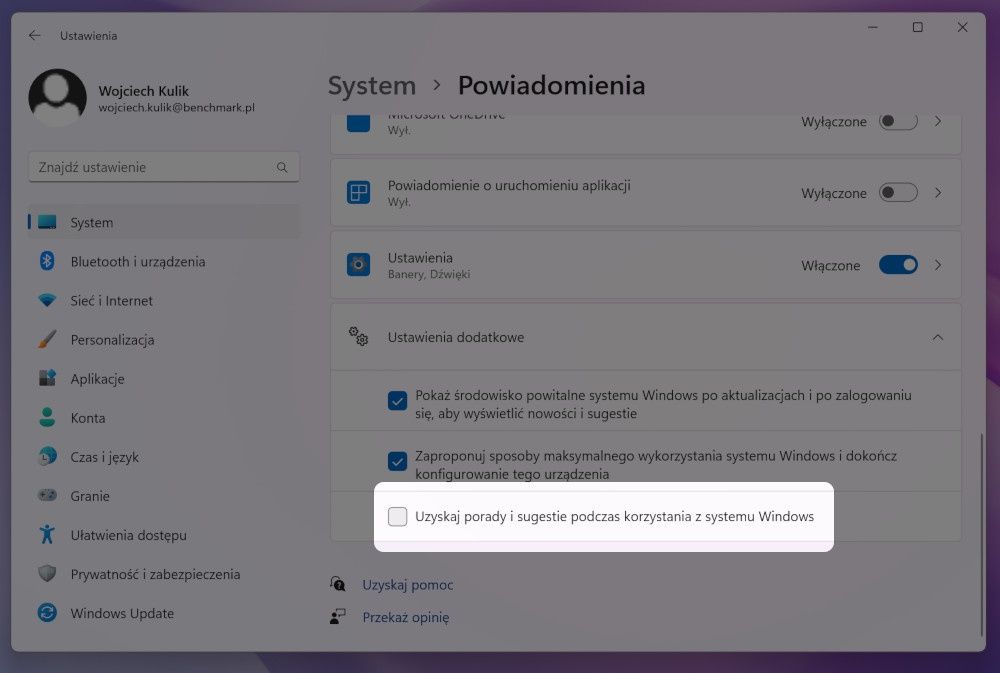1000x673 pixels.
Task: Click the user avatar picture
Action: click(57, 98)
